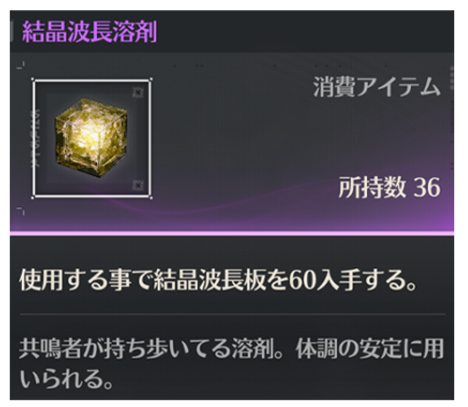
Task: Click the small pattern mark at icon's bottom-right
Action: tap(138, 185)
